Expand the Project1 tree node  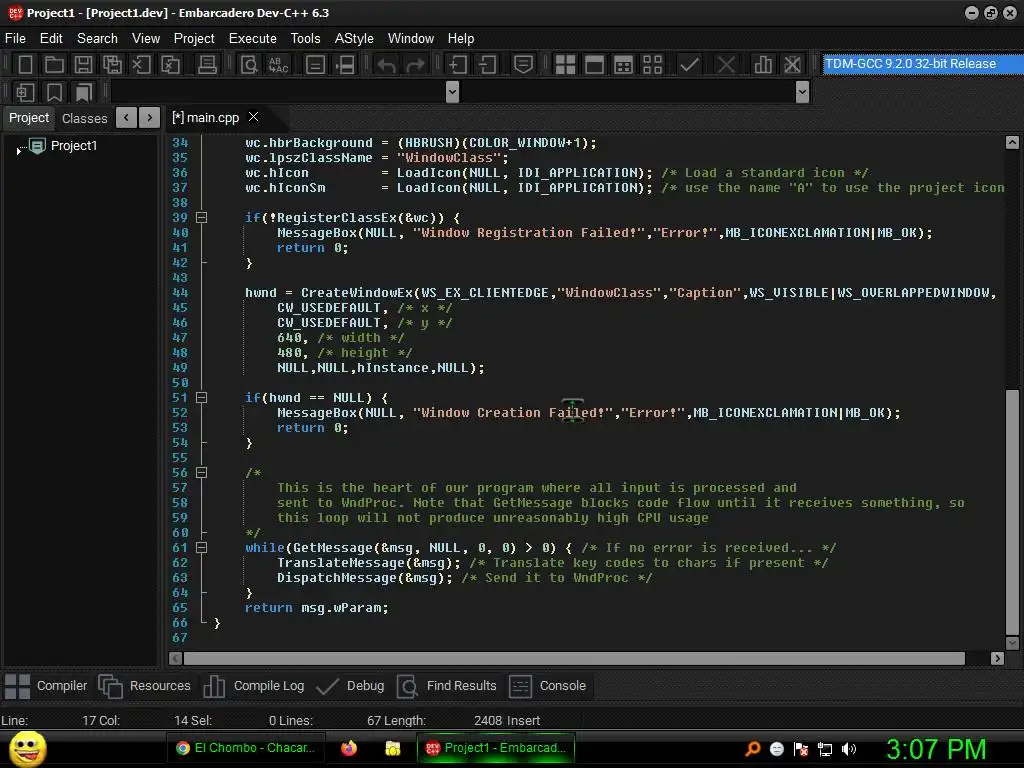[x=18, y=150]
